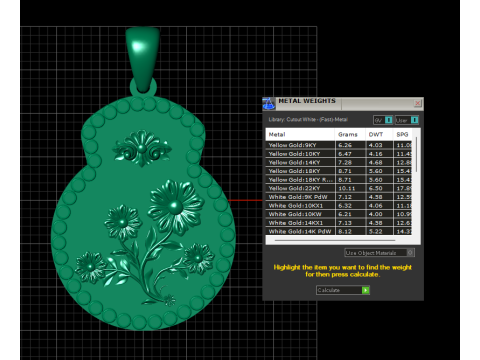Click the 7.28 grams value
480x360 pixels.
pos(345,162)
